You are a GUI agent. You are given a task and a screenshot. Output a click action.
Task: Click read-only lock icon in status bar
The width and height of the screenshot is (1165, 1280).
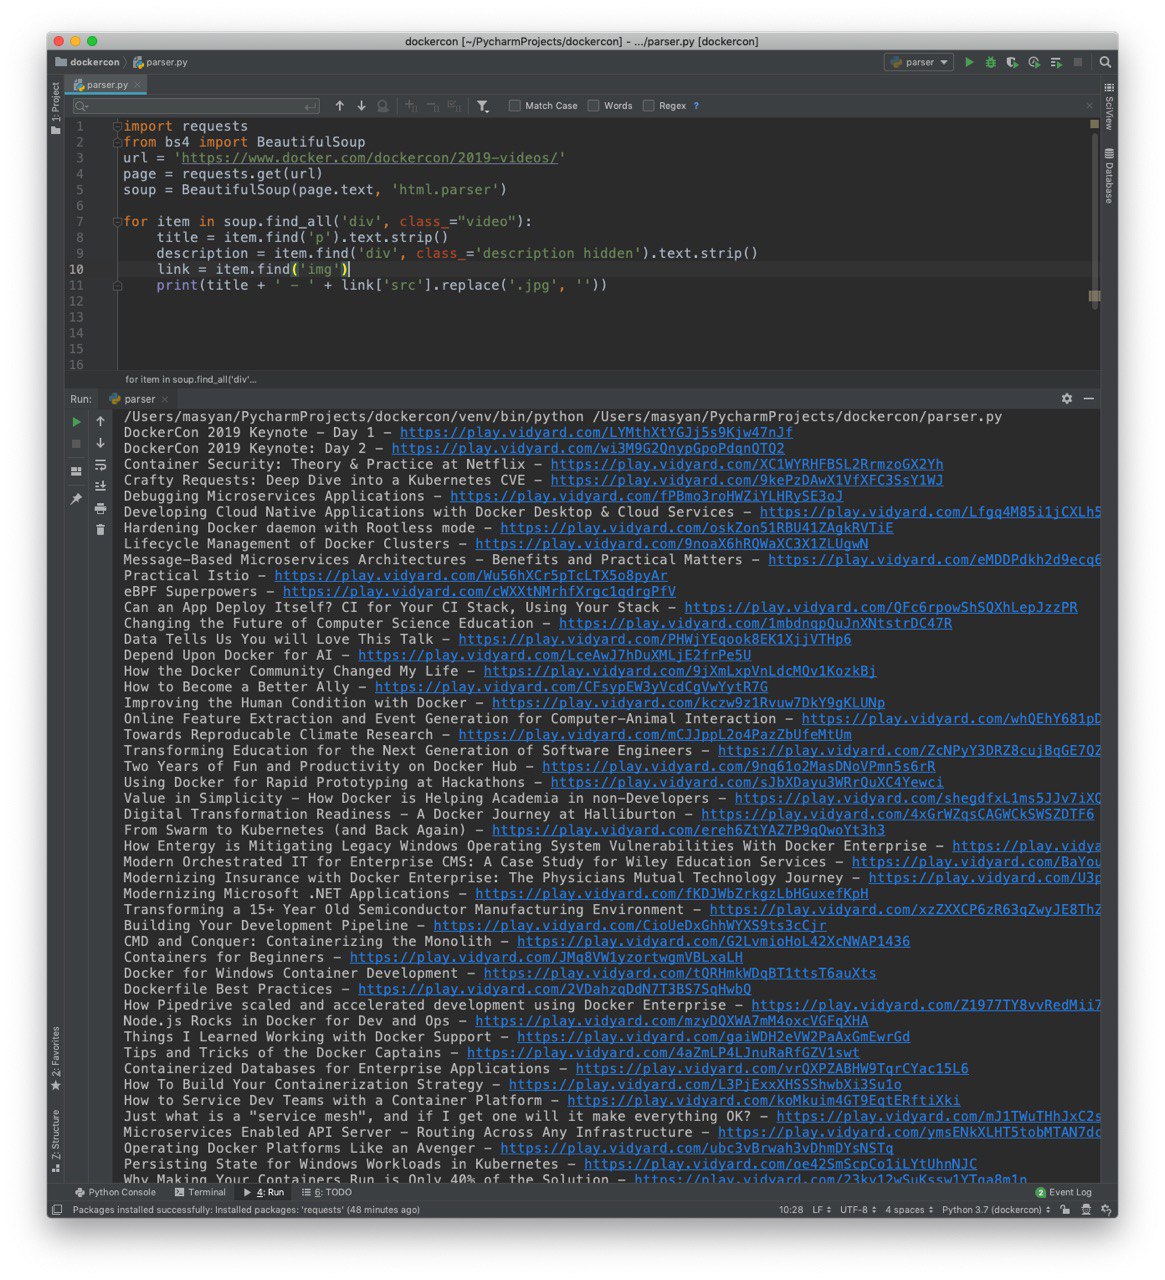(x=1065, y=1209)
